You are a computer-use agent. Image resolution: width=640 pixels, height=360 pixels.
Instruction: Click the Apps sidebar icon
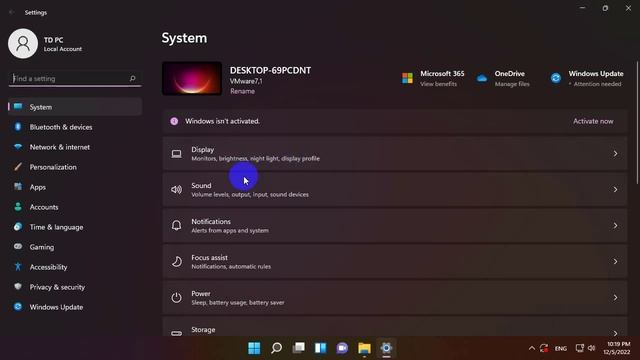pos(18,187)
